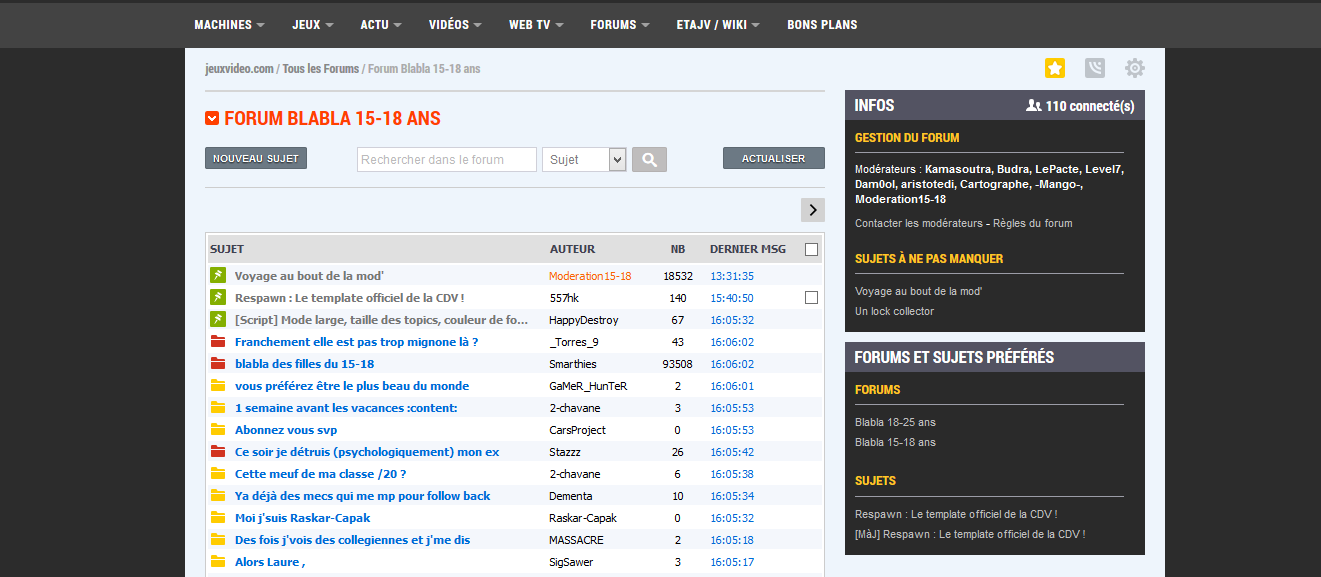The width and height of the screenshot is (1321, 577).
Task: Click last message time 15:40:50
Action: (x=732, y=297)
